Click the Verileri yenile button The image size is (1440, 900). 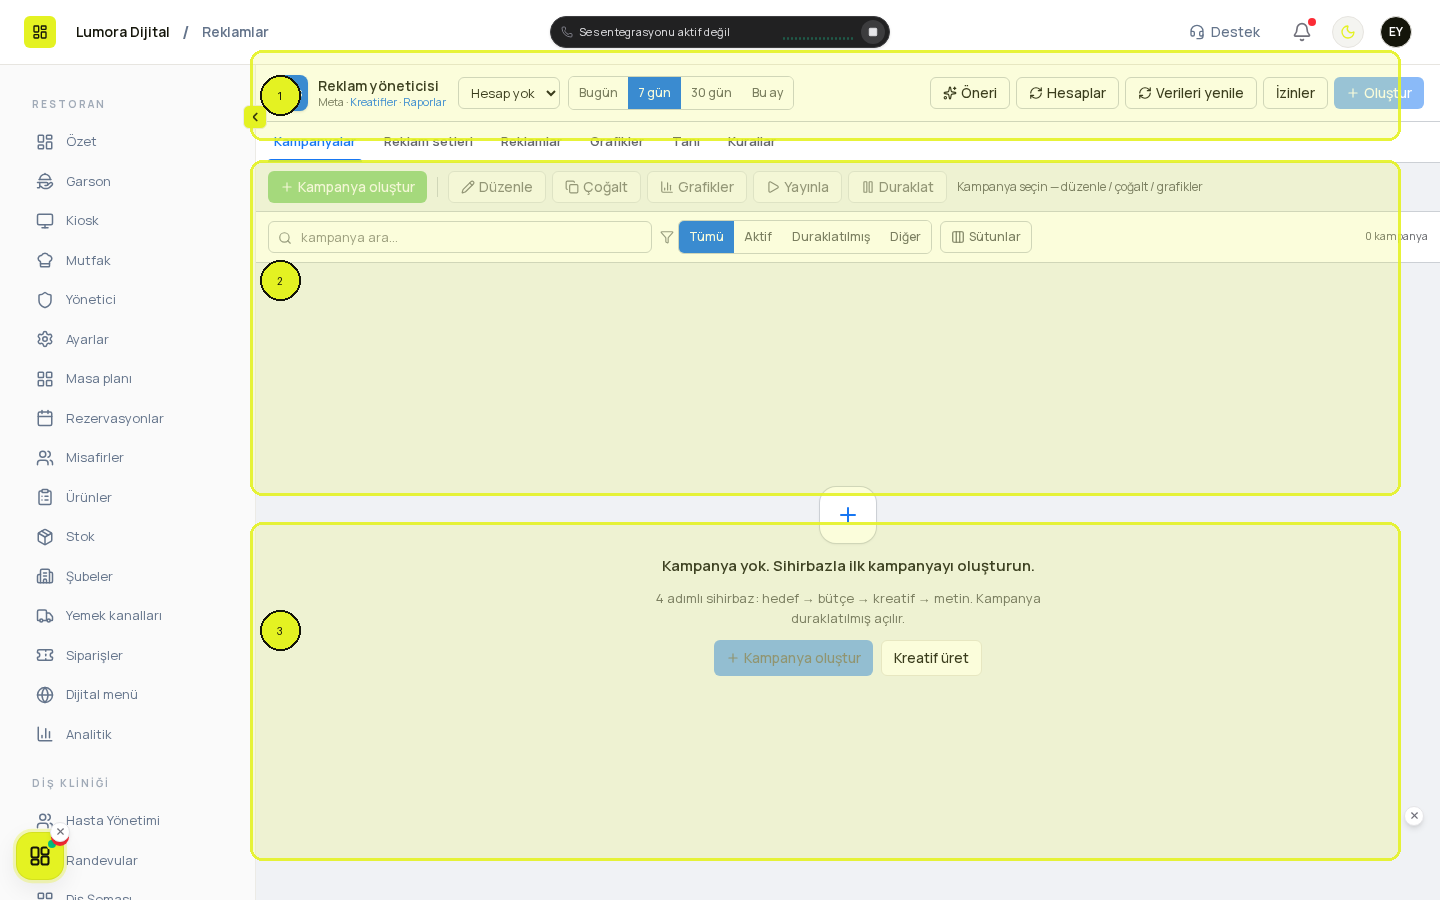click(x=1191, y=93)
